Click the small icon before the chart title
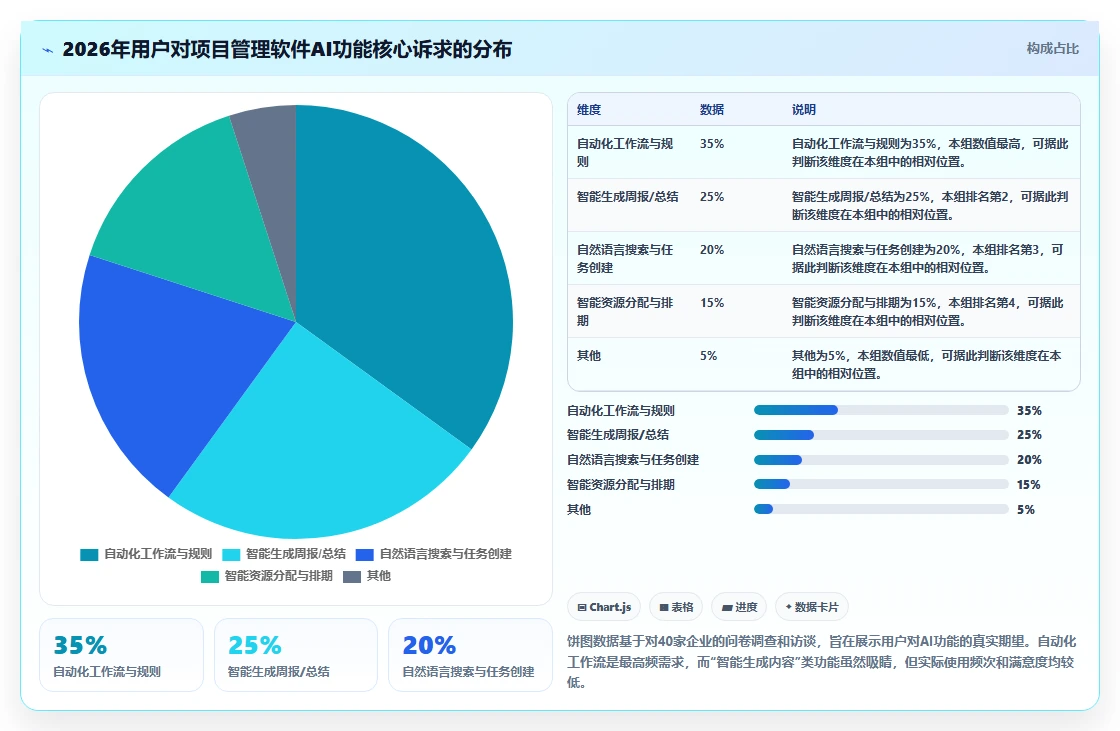Image resolution: width=1120 pixels, height=731 pixels. (x=48, y=50)
